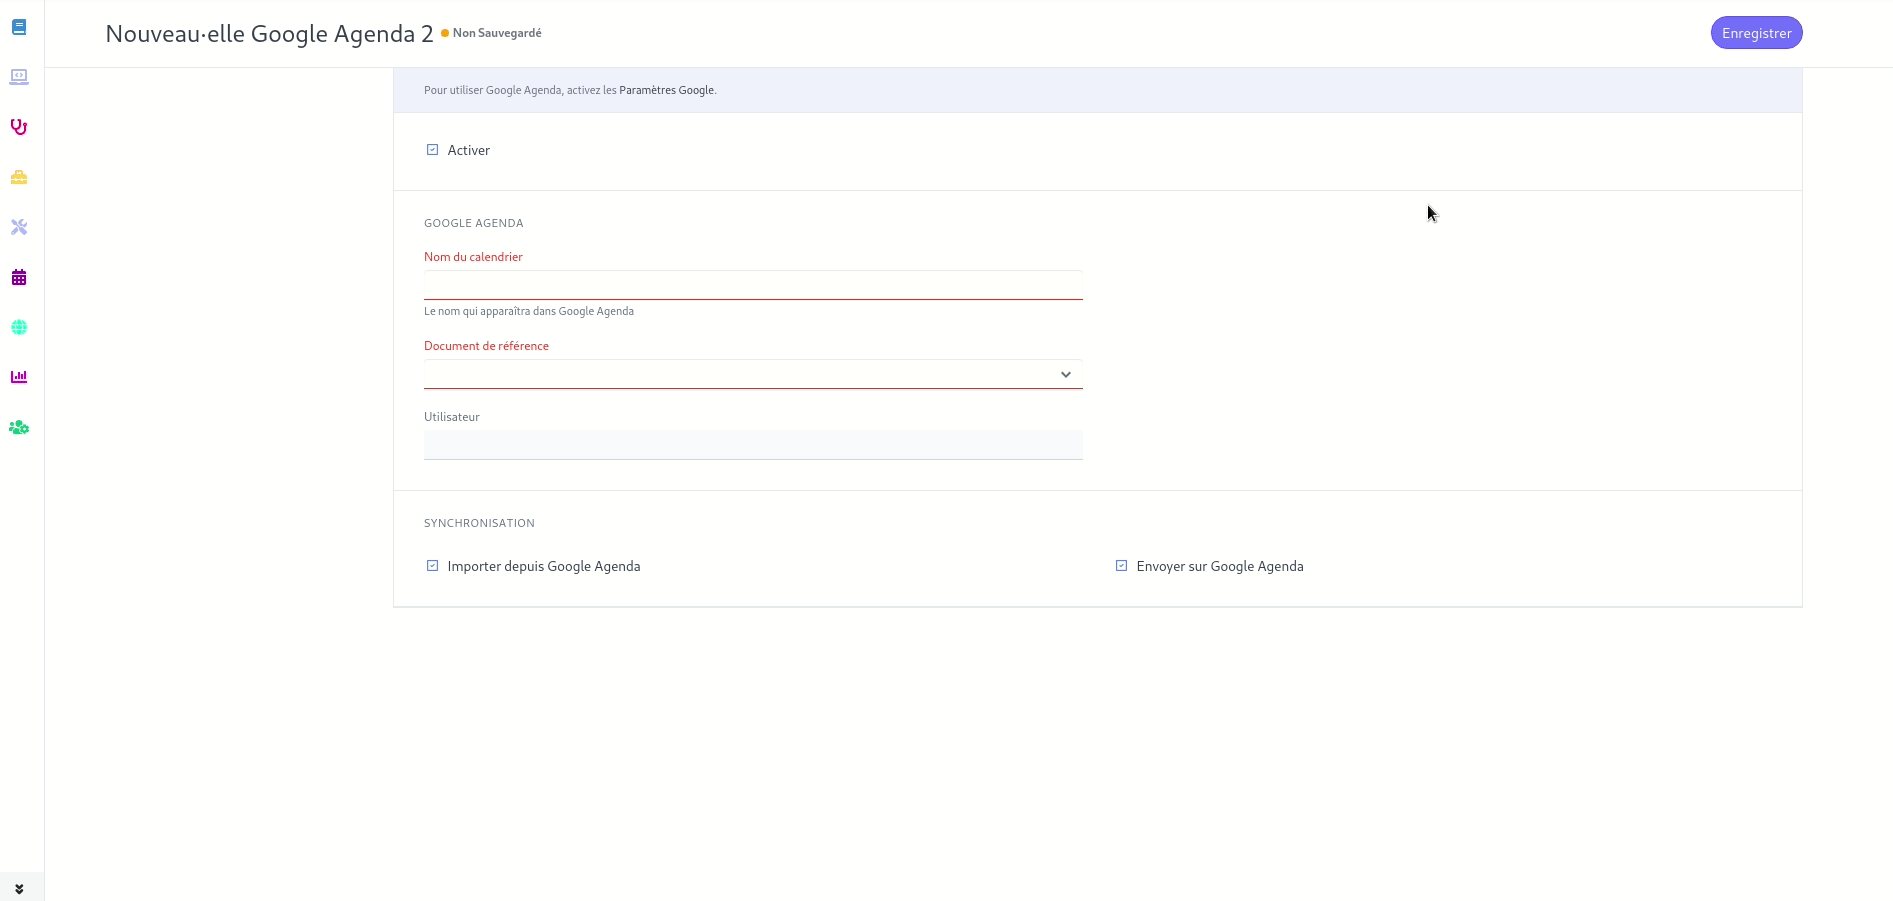Click the Non Sauvegardé status indicator
1893x901 pixels.
[x=496, y=33]
